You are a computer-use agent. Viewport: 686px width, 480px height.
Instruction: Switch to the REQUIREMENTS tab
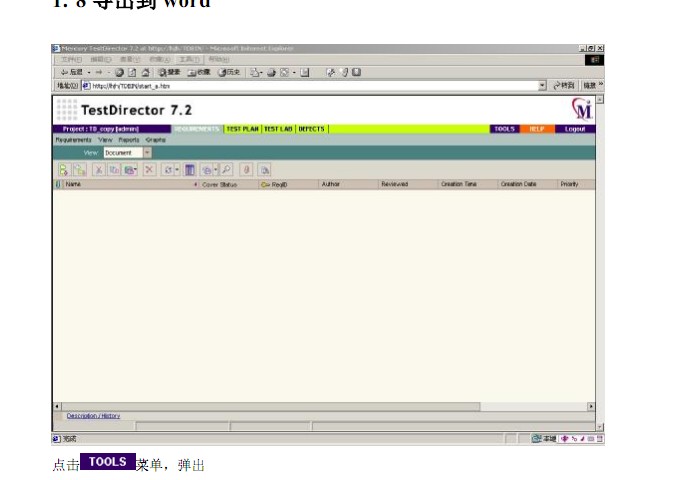(196, 129)
